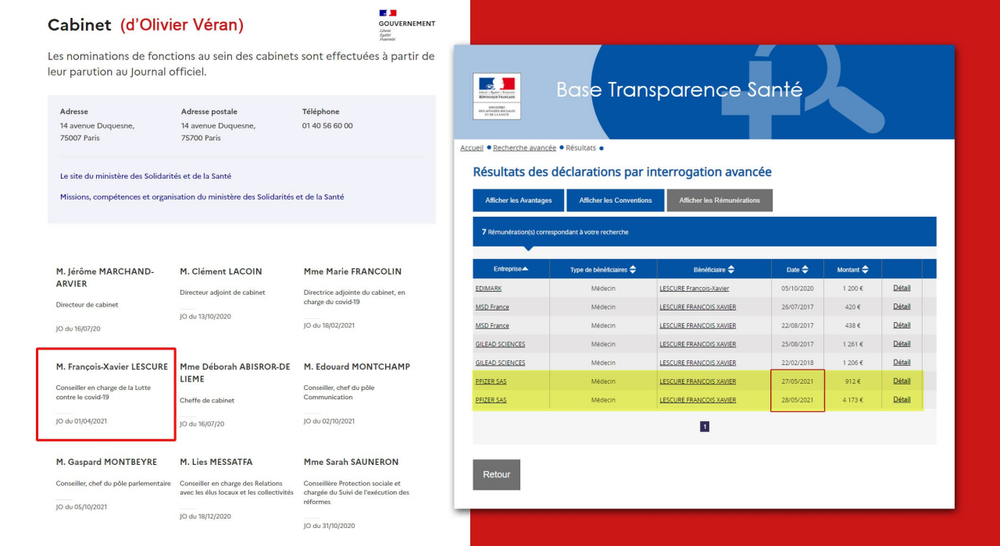This screenshot has height=546, width=1000.
Task: Sort by Type de bénéficiaires arrows
Action: click(x=633, y=270)
